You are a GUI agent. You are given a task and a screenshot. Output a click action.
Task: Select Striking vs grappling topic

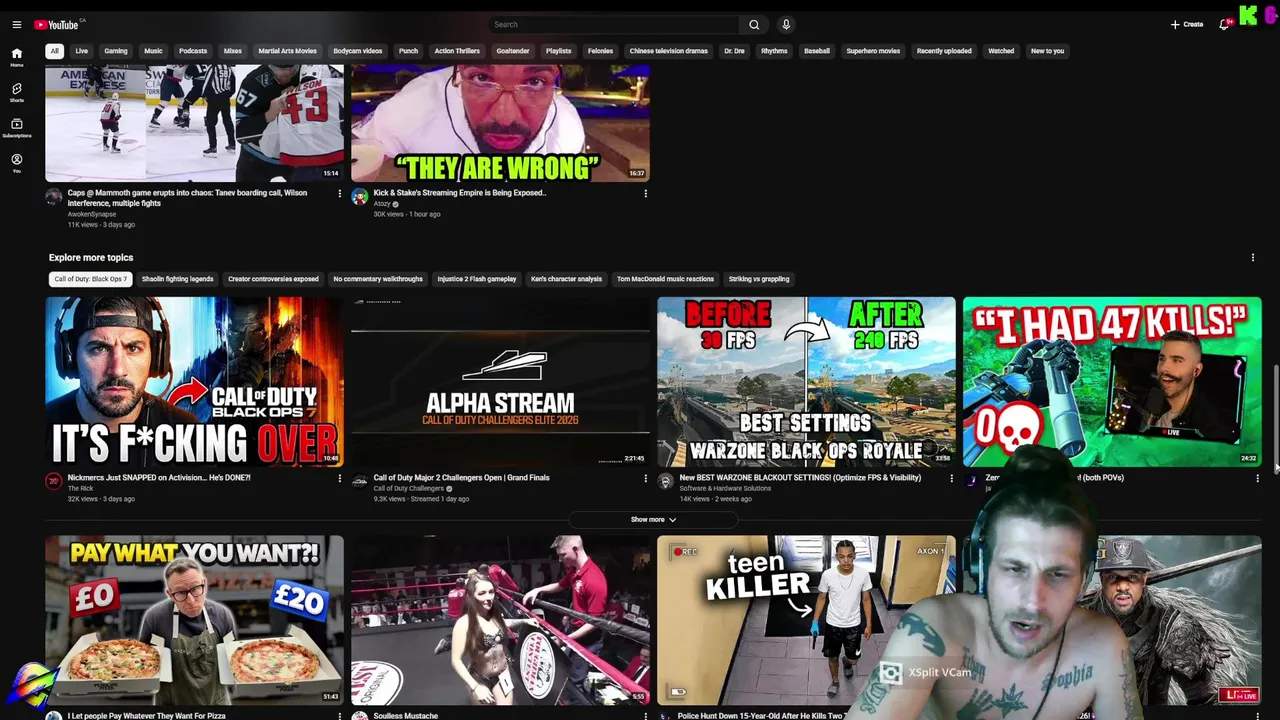(x=759, y=279)
